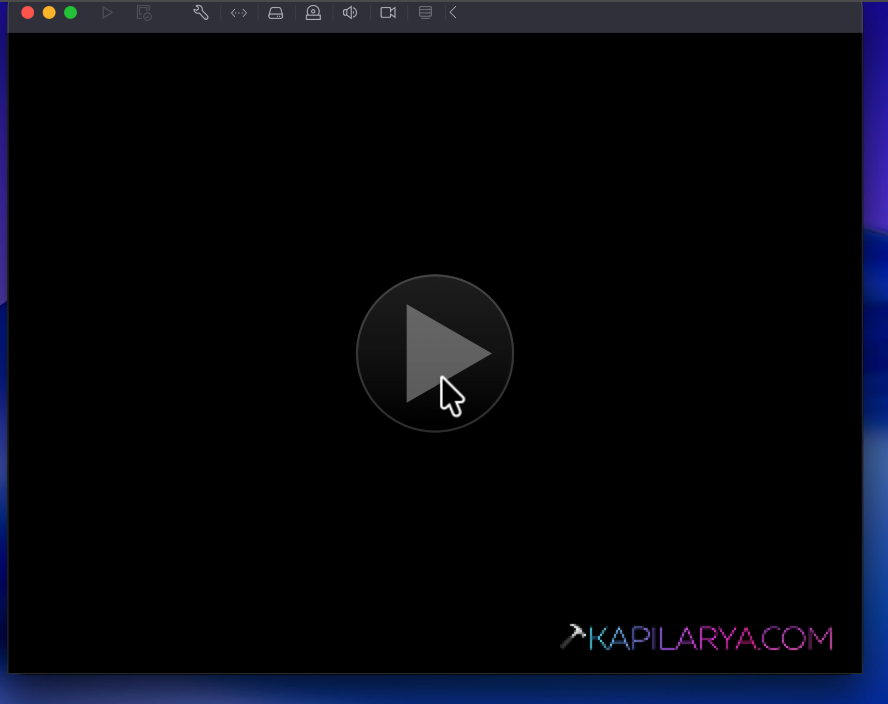Image resolution: width=888 pixels, height=704 pixels.
Task: Open the wrench VM configuration icon
Action: [200, 13]
